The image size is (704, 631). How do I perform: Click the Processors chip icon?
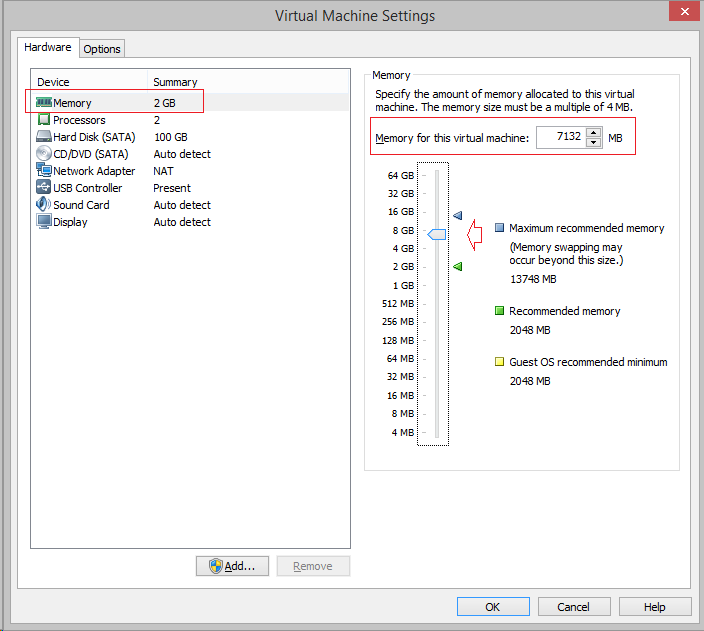coord(44,120)
